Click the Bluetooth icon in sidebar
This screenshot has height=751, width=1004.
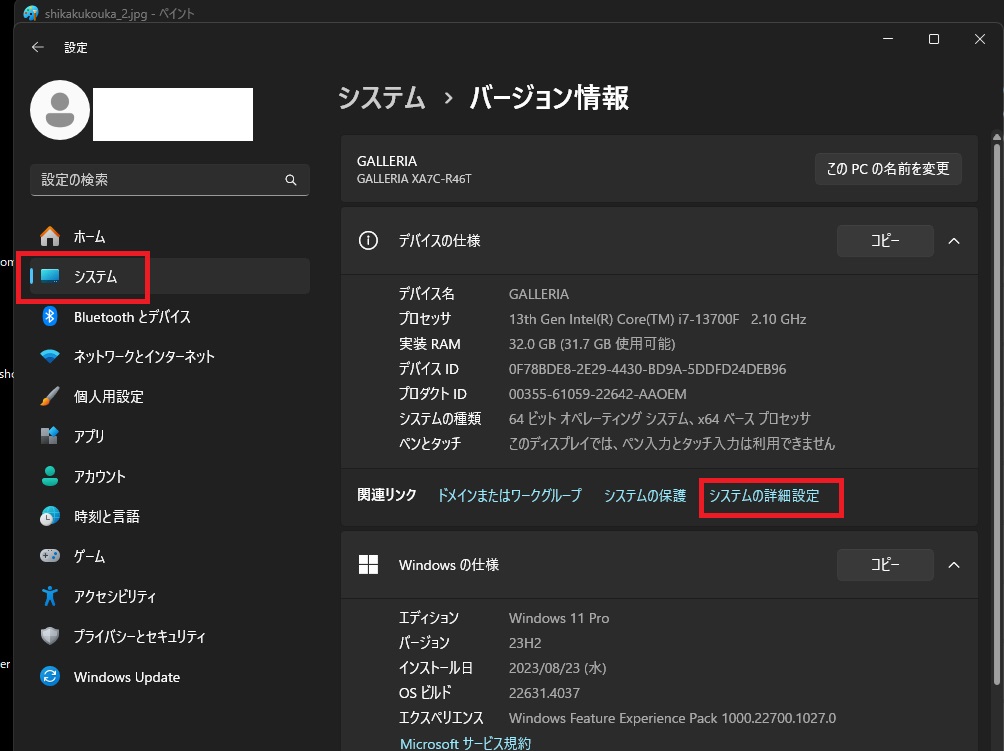[50, 316]
